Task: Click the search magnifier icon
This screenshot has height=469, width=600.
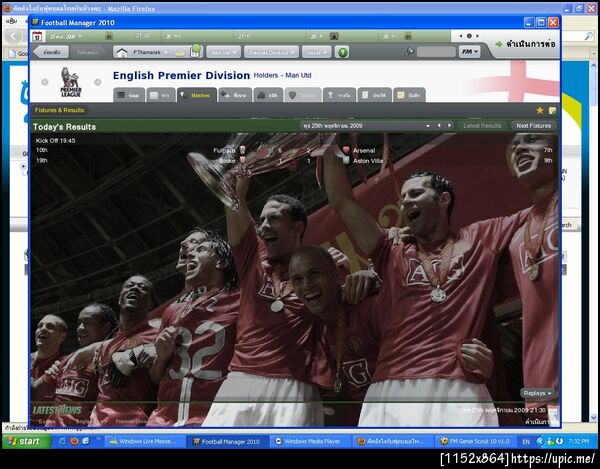Action: point(410,51)
